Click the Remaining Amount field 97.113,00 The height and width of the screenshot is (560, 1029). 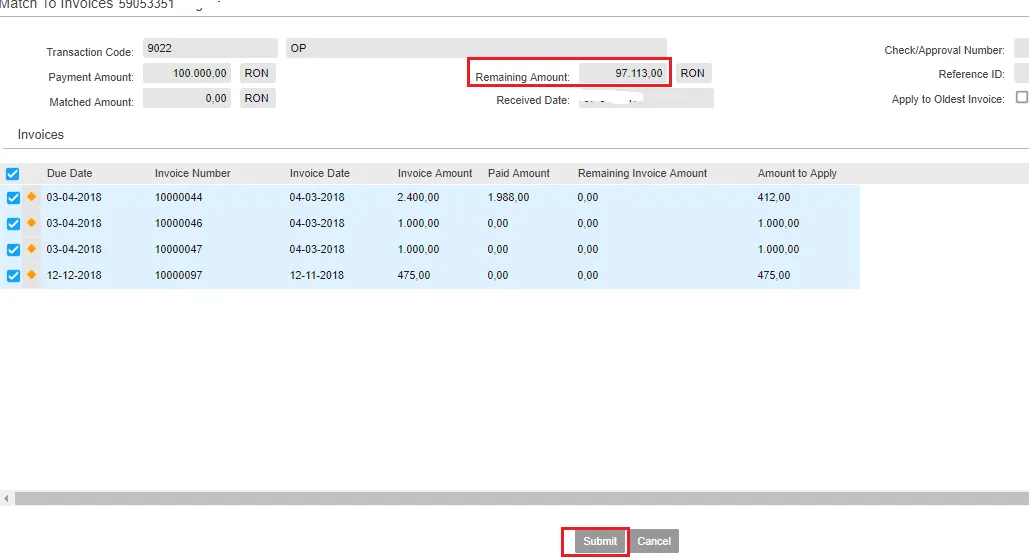(623, 73)
